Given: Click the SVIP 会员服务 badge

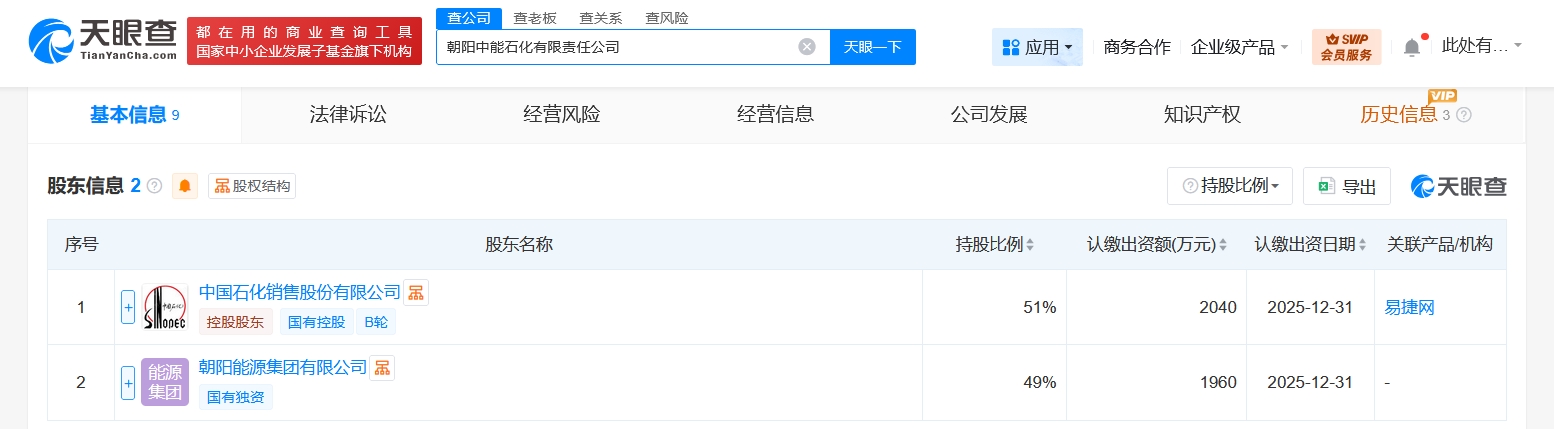Looking at the screenshot, I should 1346,47.
